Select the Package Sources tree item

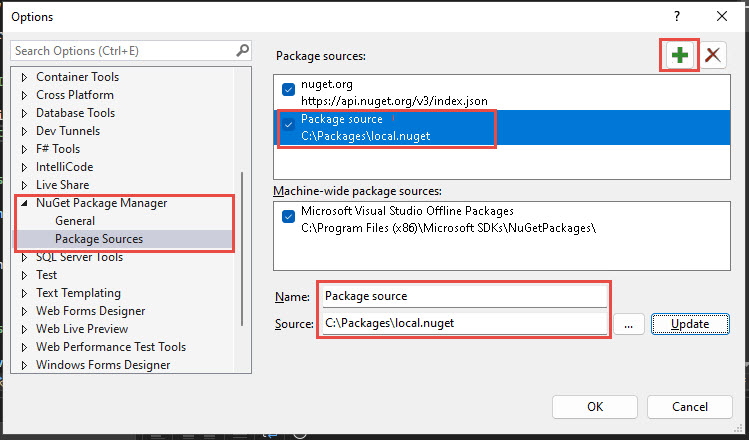click(x=99, y=239)
